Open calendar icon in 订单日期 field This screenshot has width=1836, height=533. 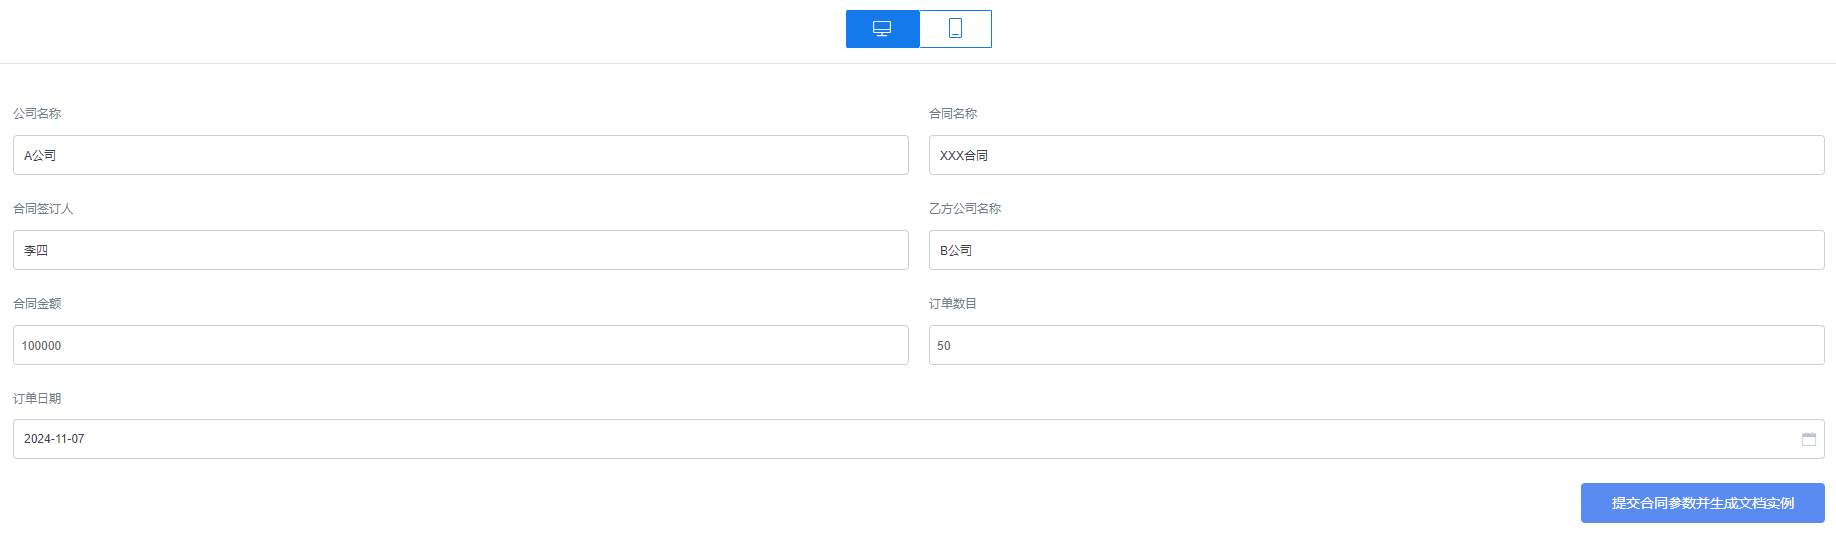[x=1809, y=439]
